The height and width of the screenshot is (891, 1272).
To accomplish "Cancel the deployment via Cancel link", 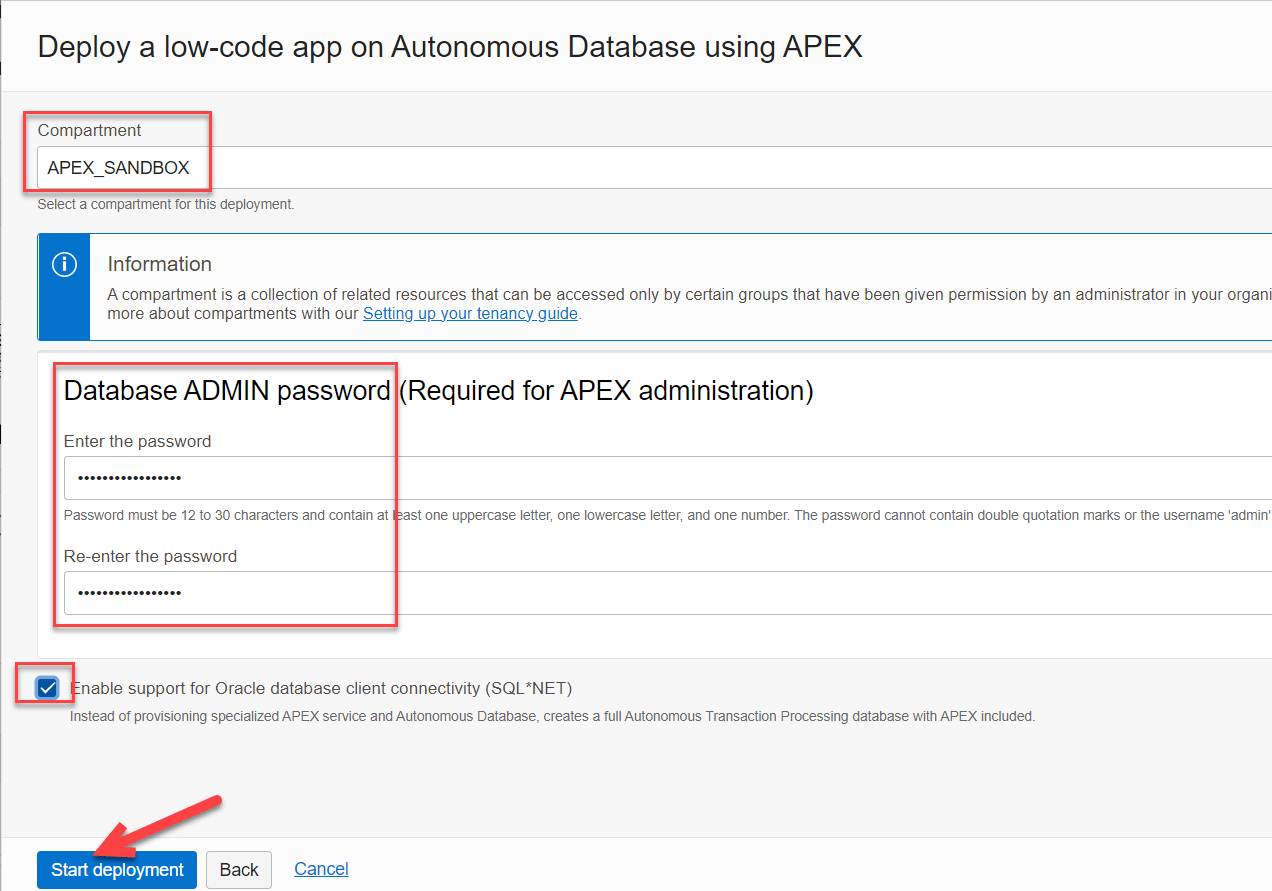I will click(x=321, y=869).
